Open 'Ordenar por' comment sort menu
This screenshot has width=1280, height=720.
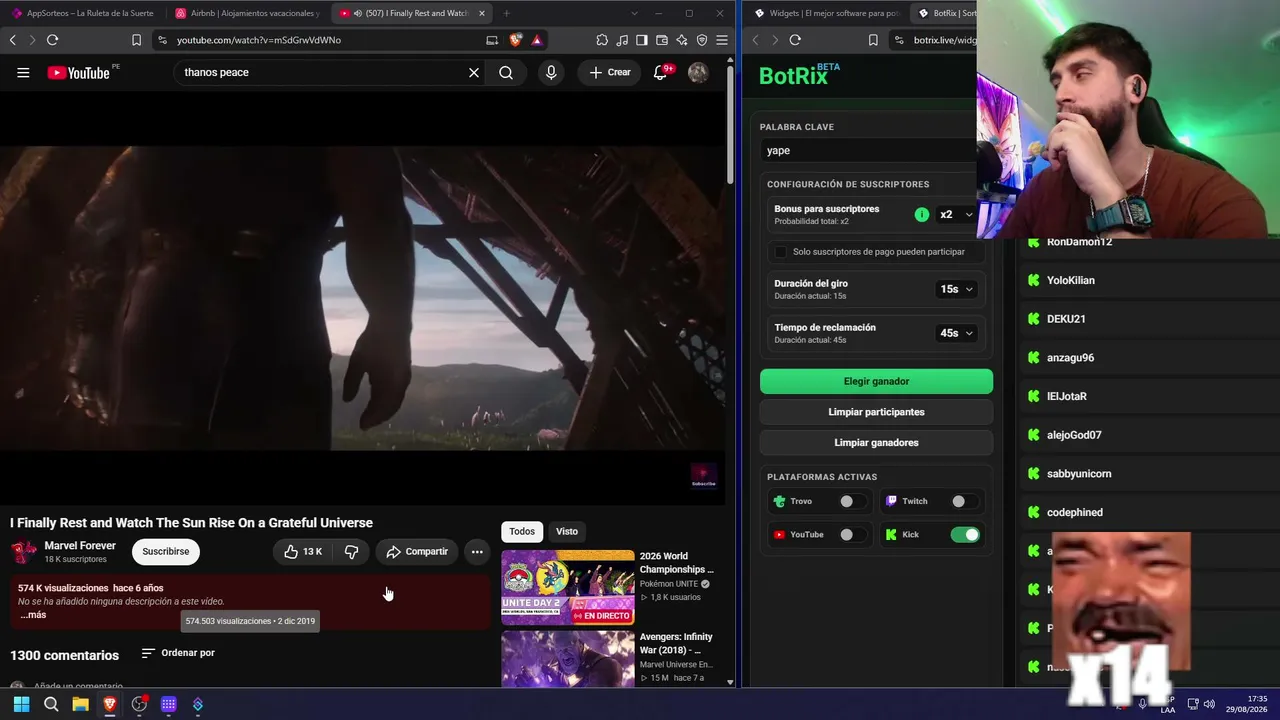[178, 653]
